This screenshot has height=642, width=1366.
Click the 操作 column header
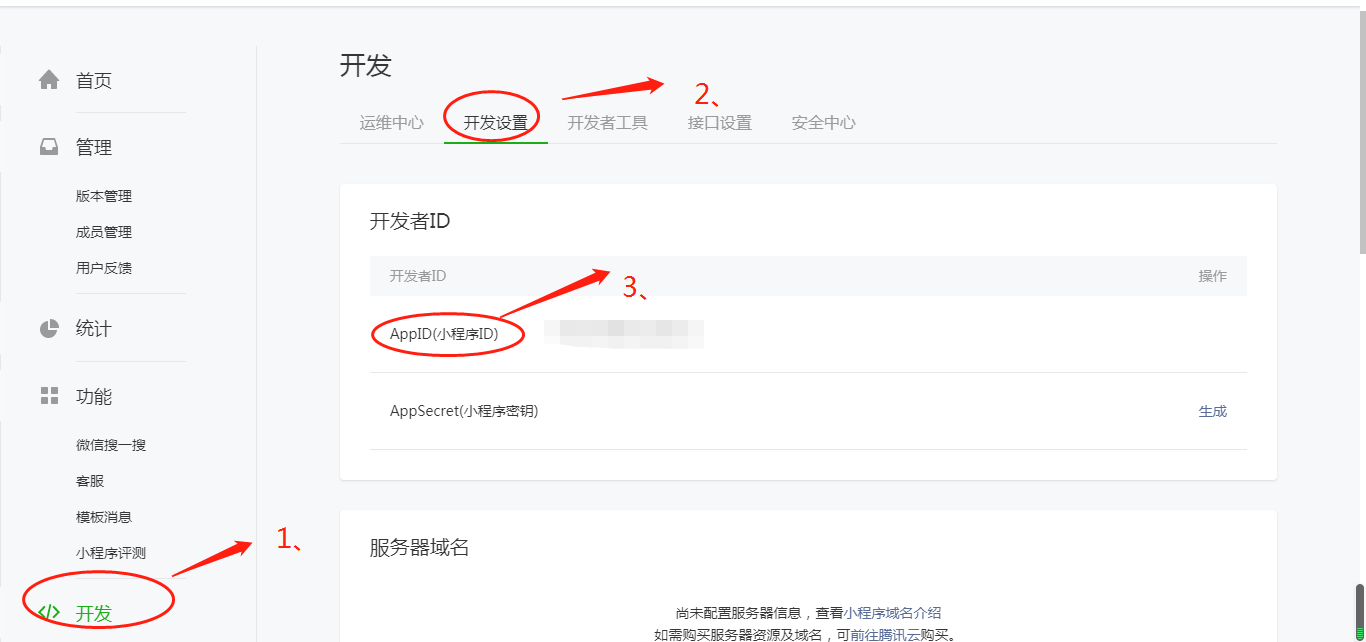point(1213,276)
